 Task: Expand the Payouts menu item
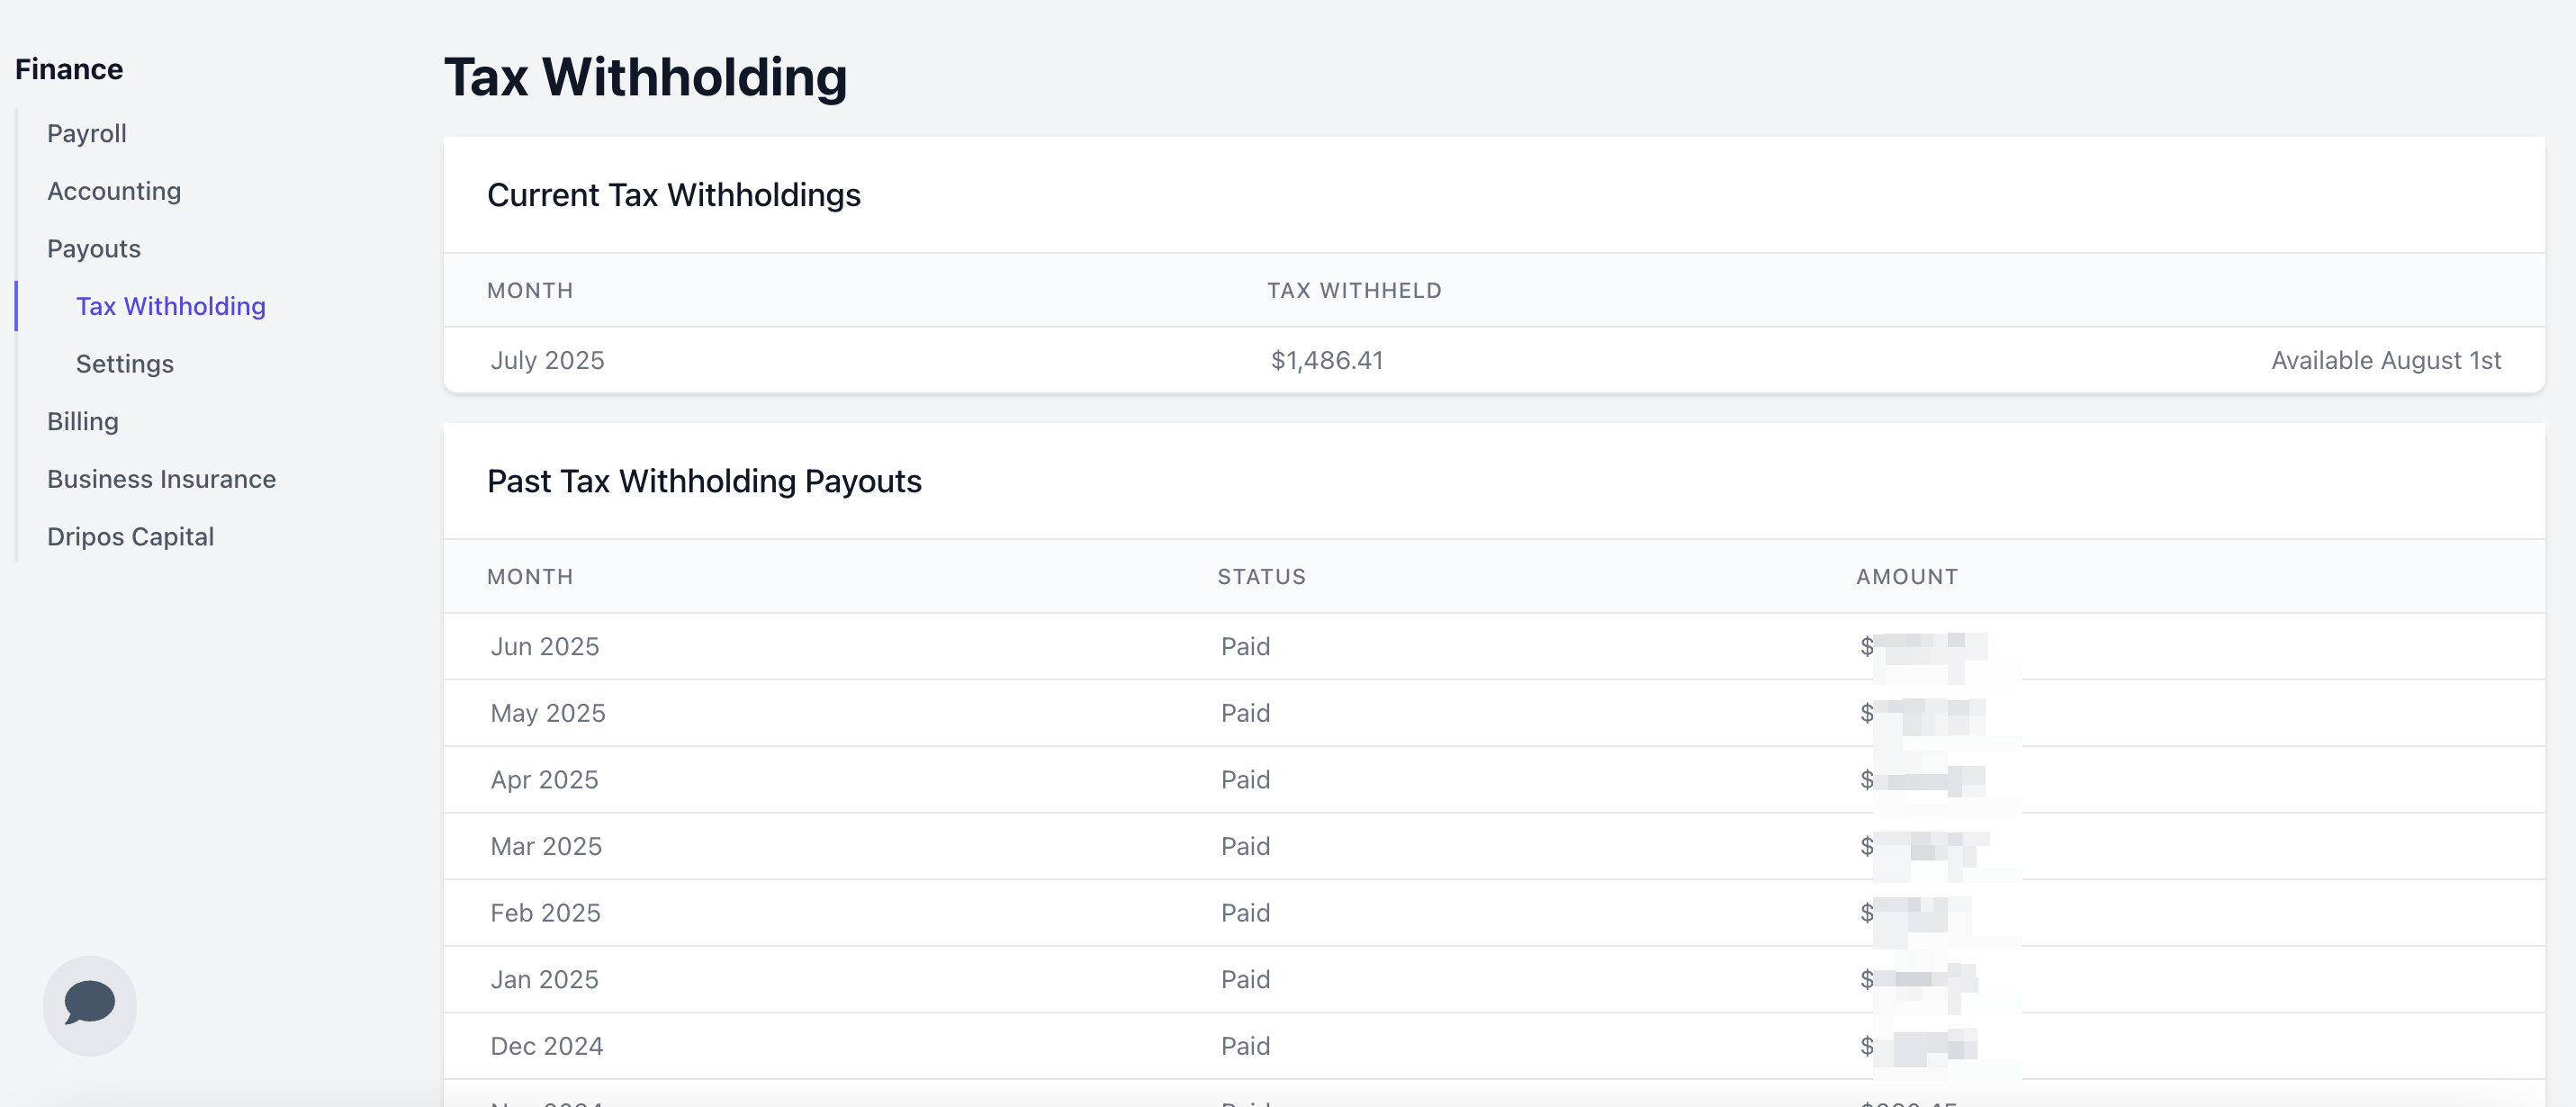[x=94, y=248]
